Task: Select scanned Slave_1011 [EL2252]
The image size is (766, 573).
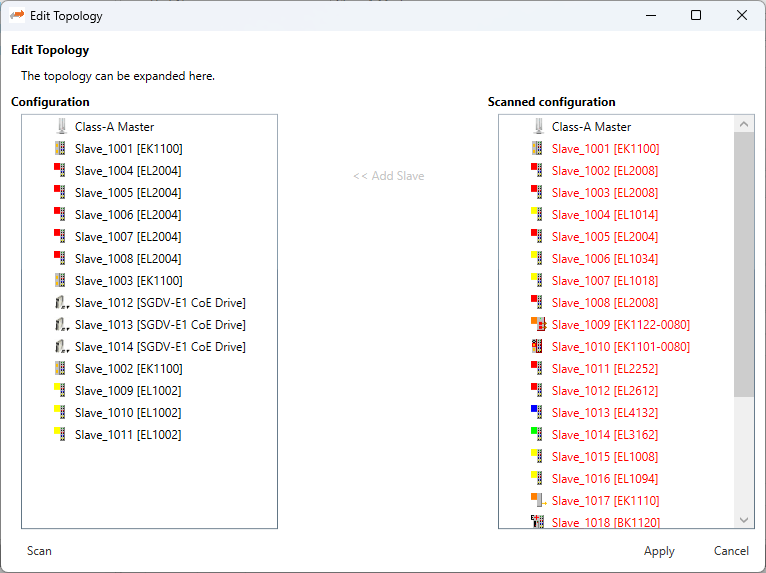Action: pos(604,369)
